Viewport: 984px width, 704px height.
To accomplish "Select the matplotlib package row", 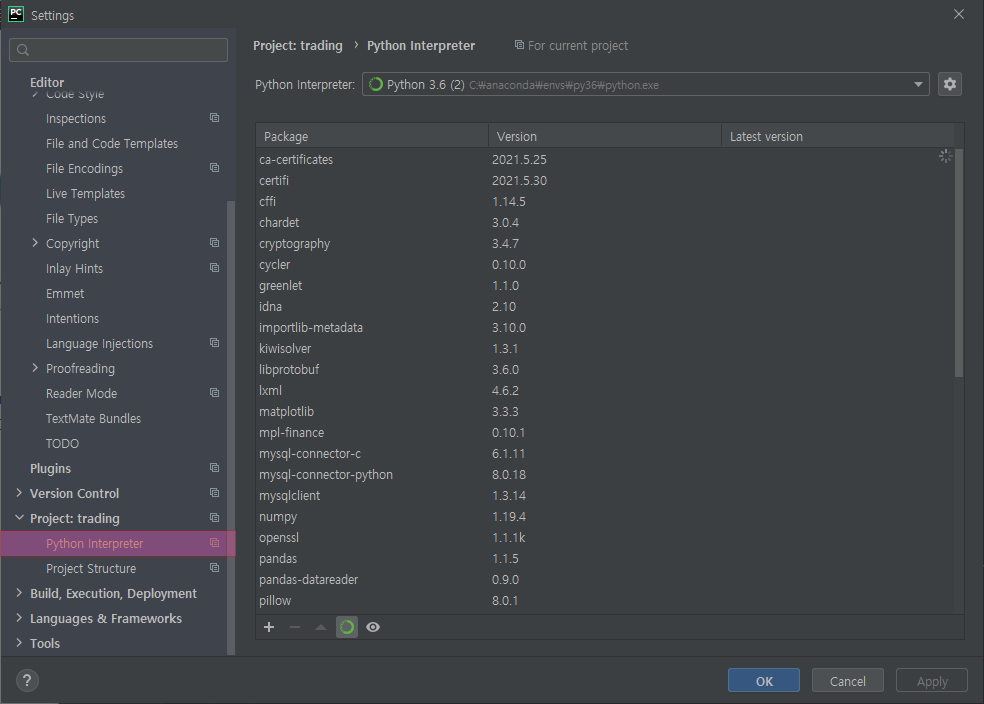I will 605,412.
